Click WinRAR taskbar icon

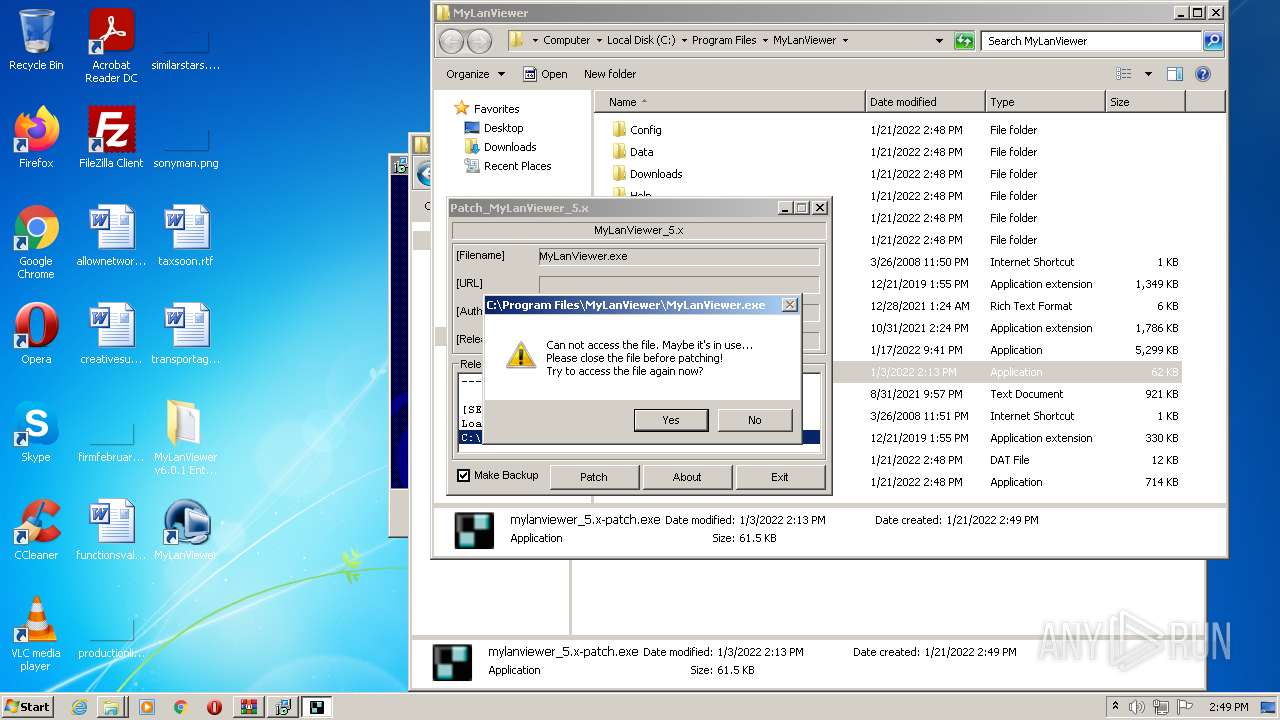248,707
